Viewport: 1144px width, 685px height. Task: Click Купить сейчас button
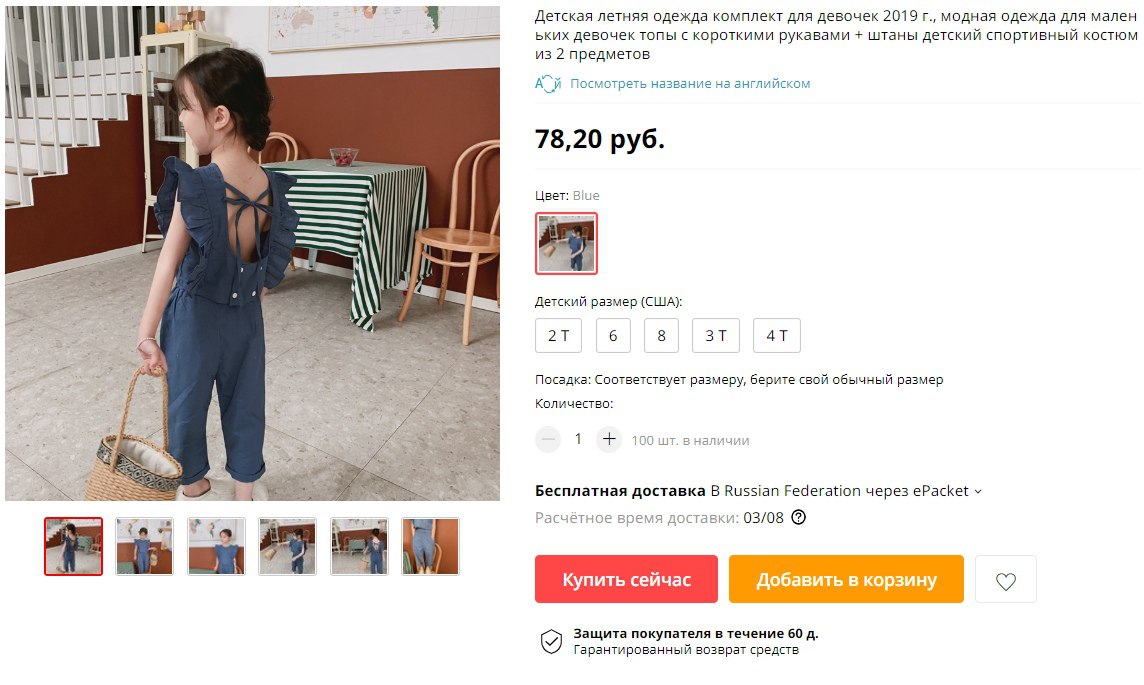(626, 579)
